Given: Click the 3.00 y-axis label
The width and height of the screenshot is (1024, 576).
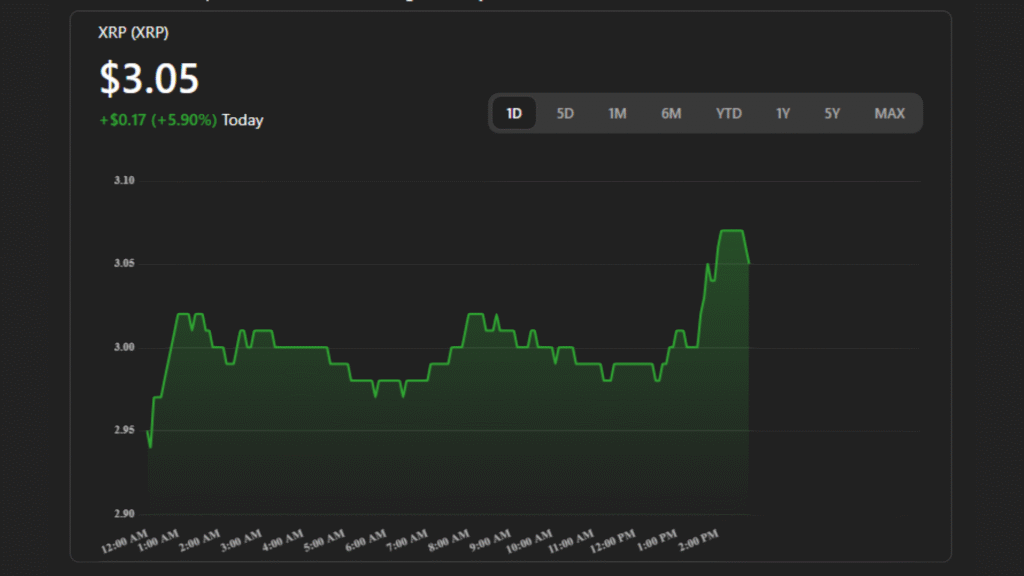Looking at the screenshot, I should coord(124,347).
